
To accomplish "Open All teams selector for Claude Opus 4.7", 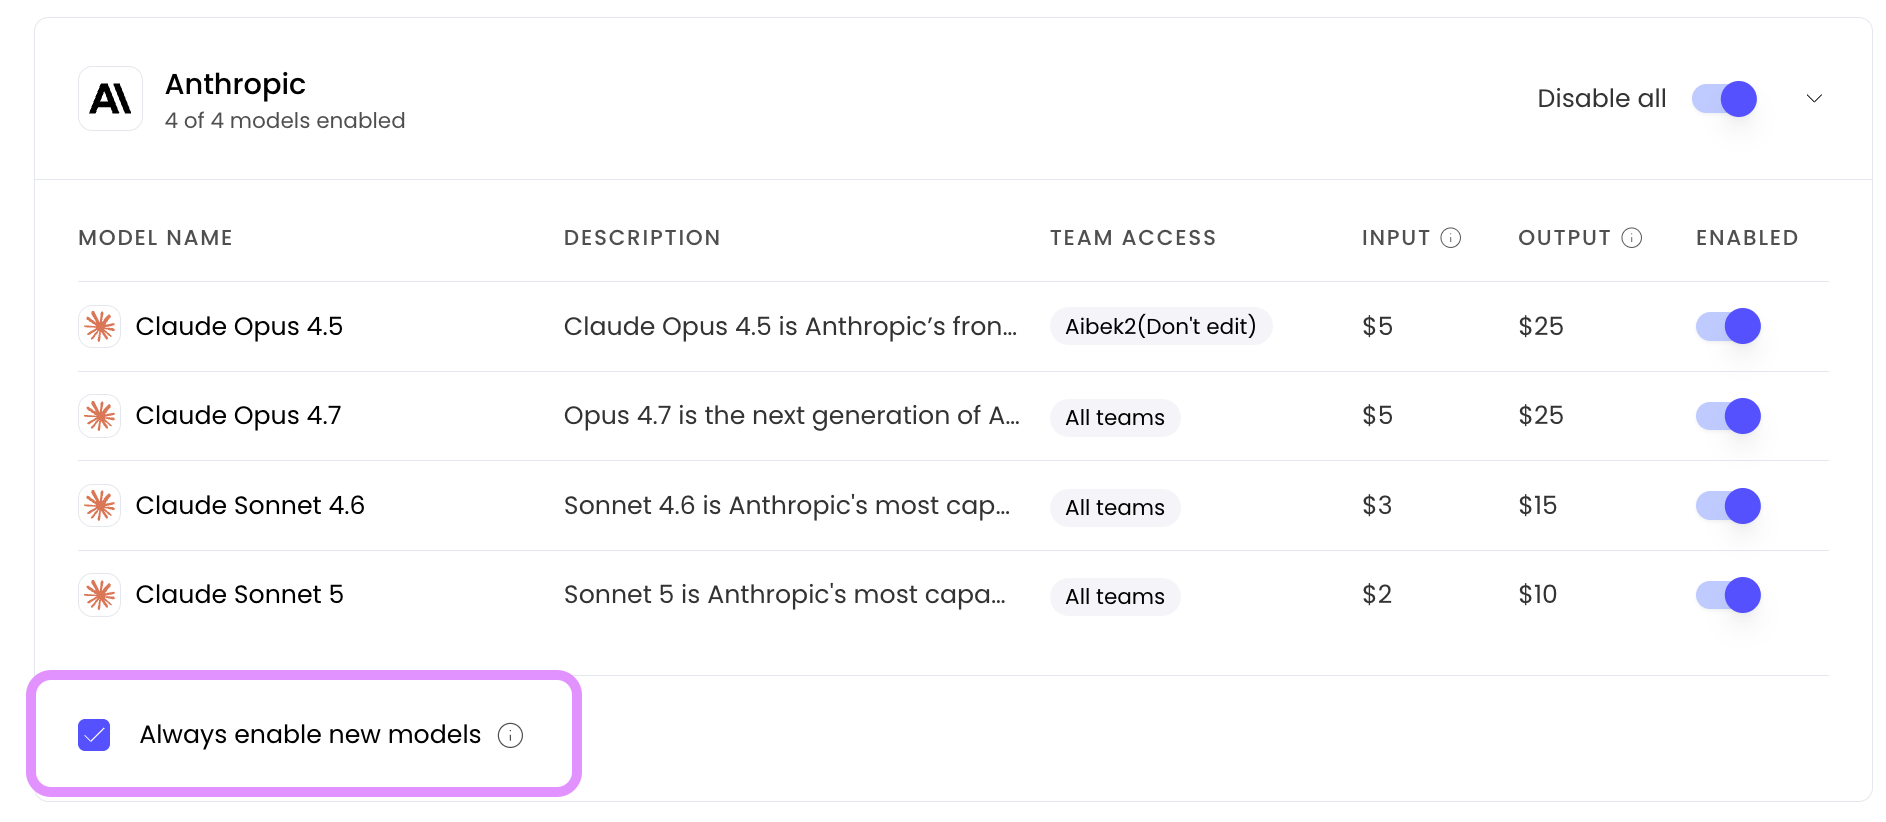I will (x=1115, y=417).
